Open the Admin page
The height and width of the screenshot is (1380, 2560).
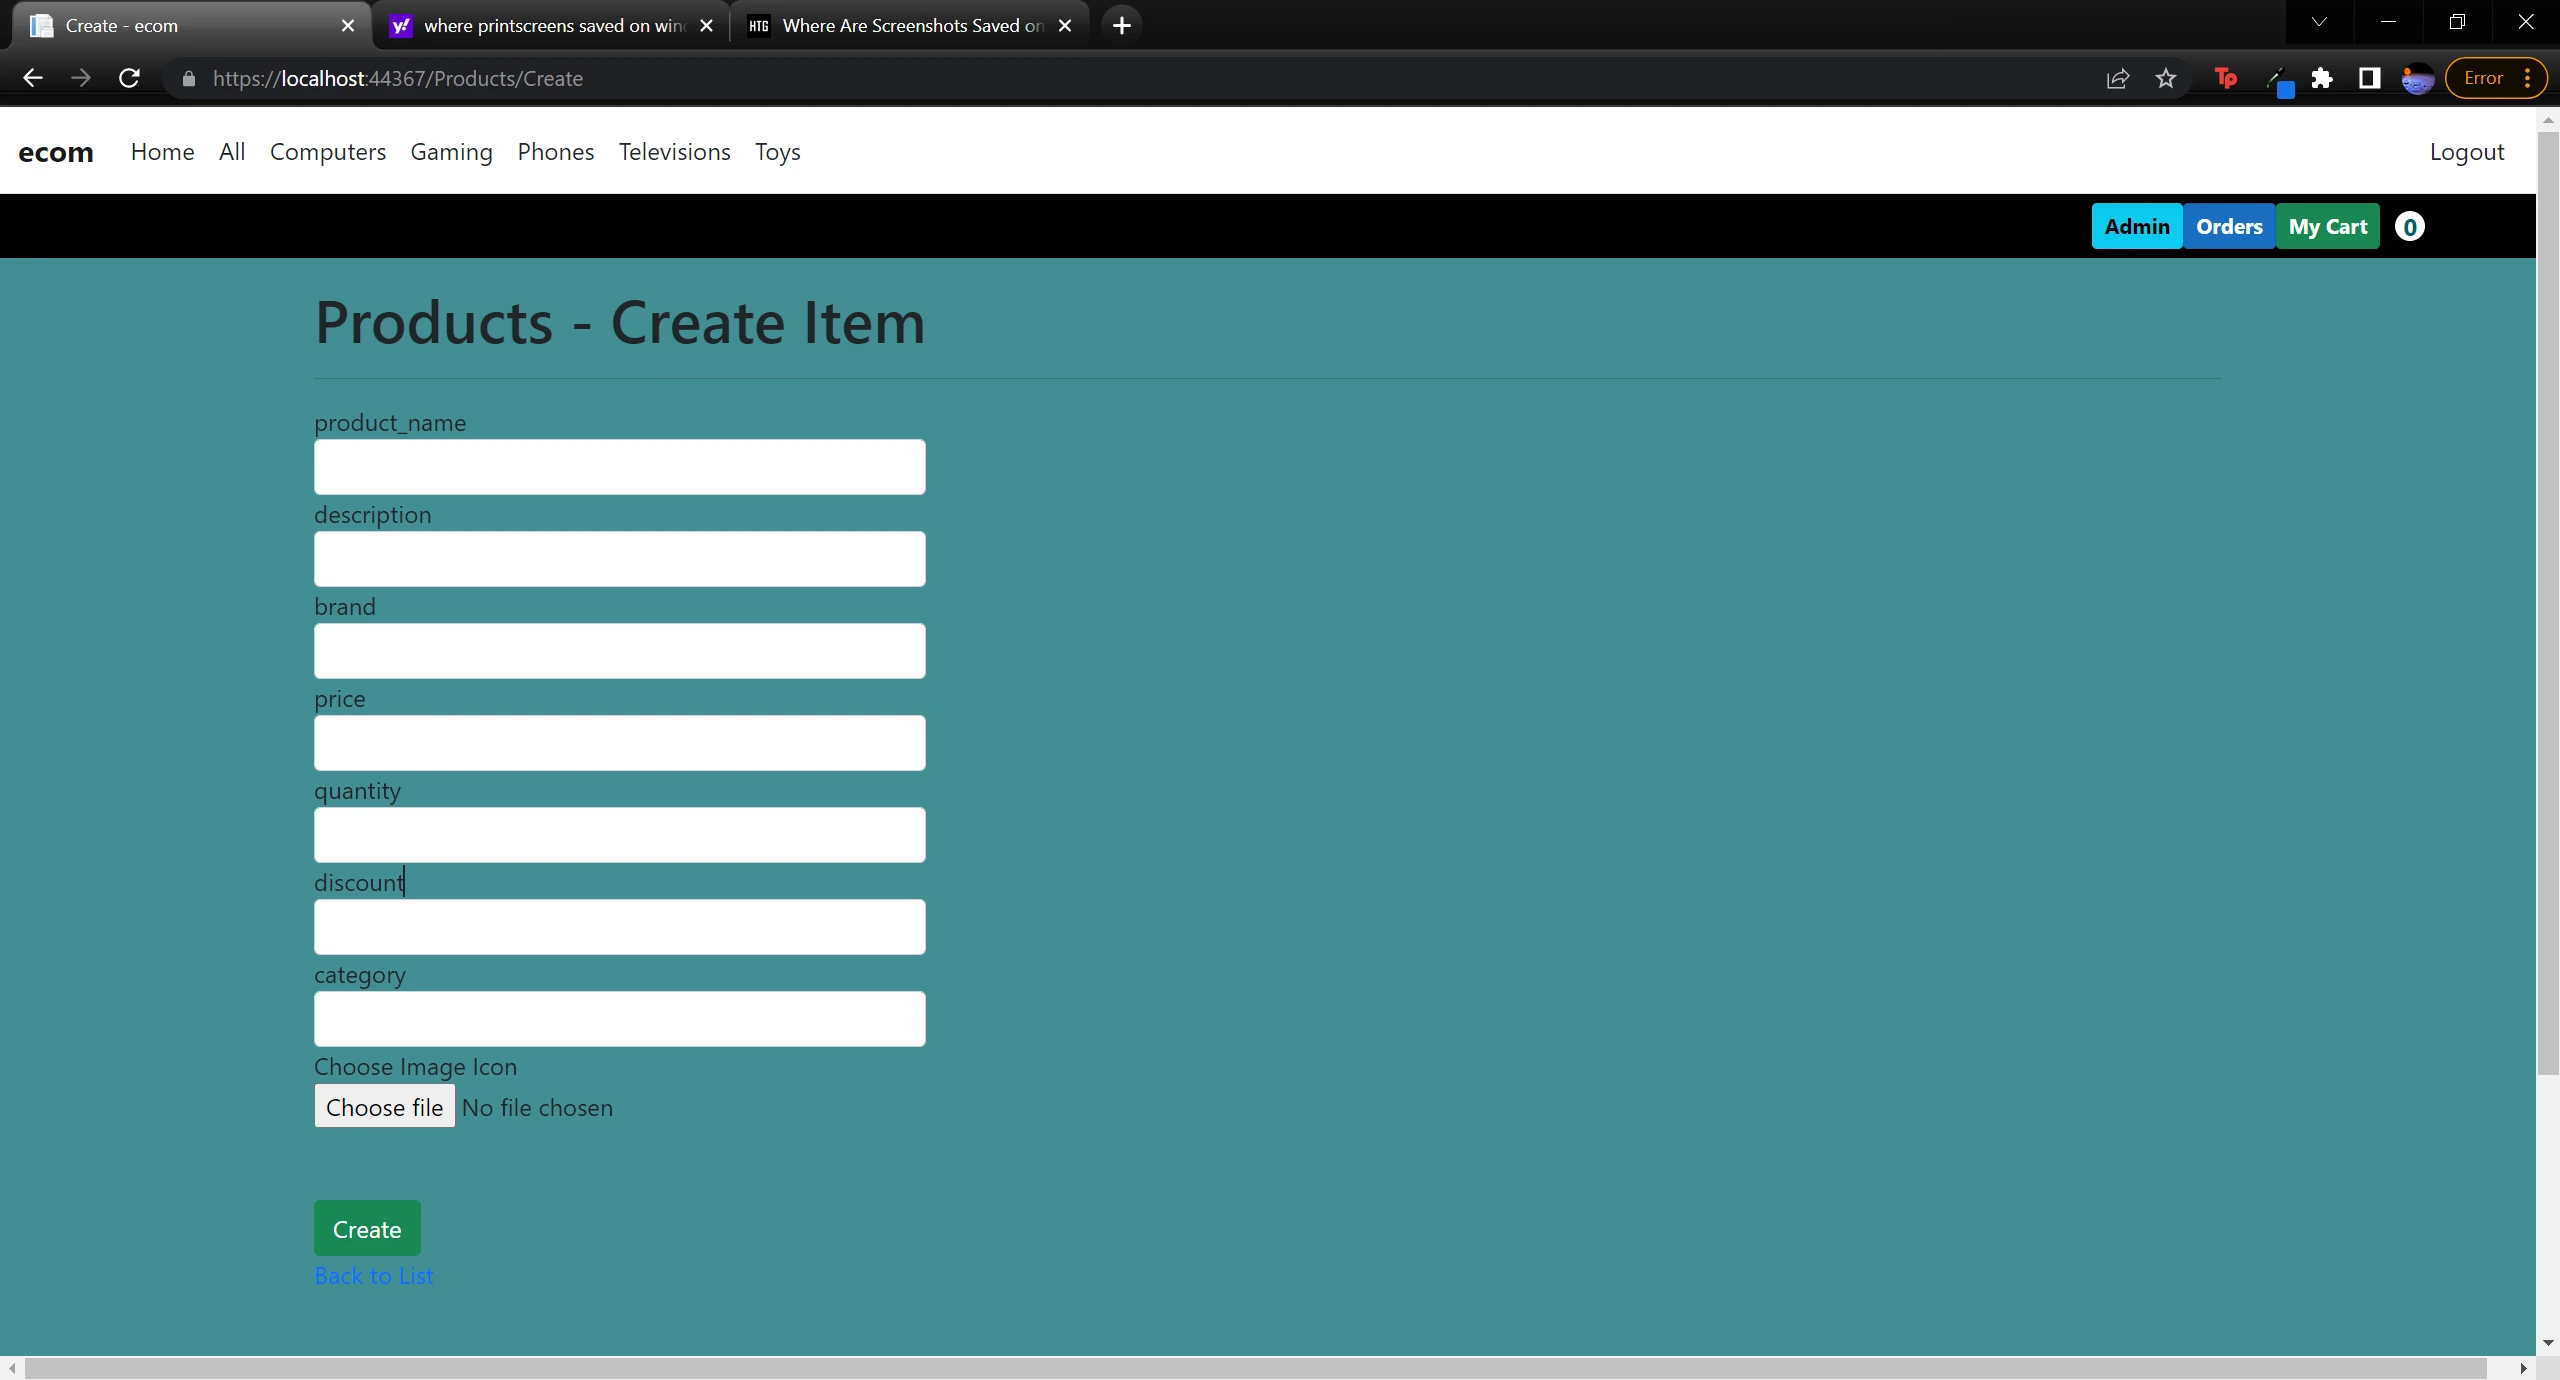pyautogui.click(x=2135, y=226)
